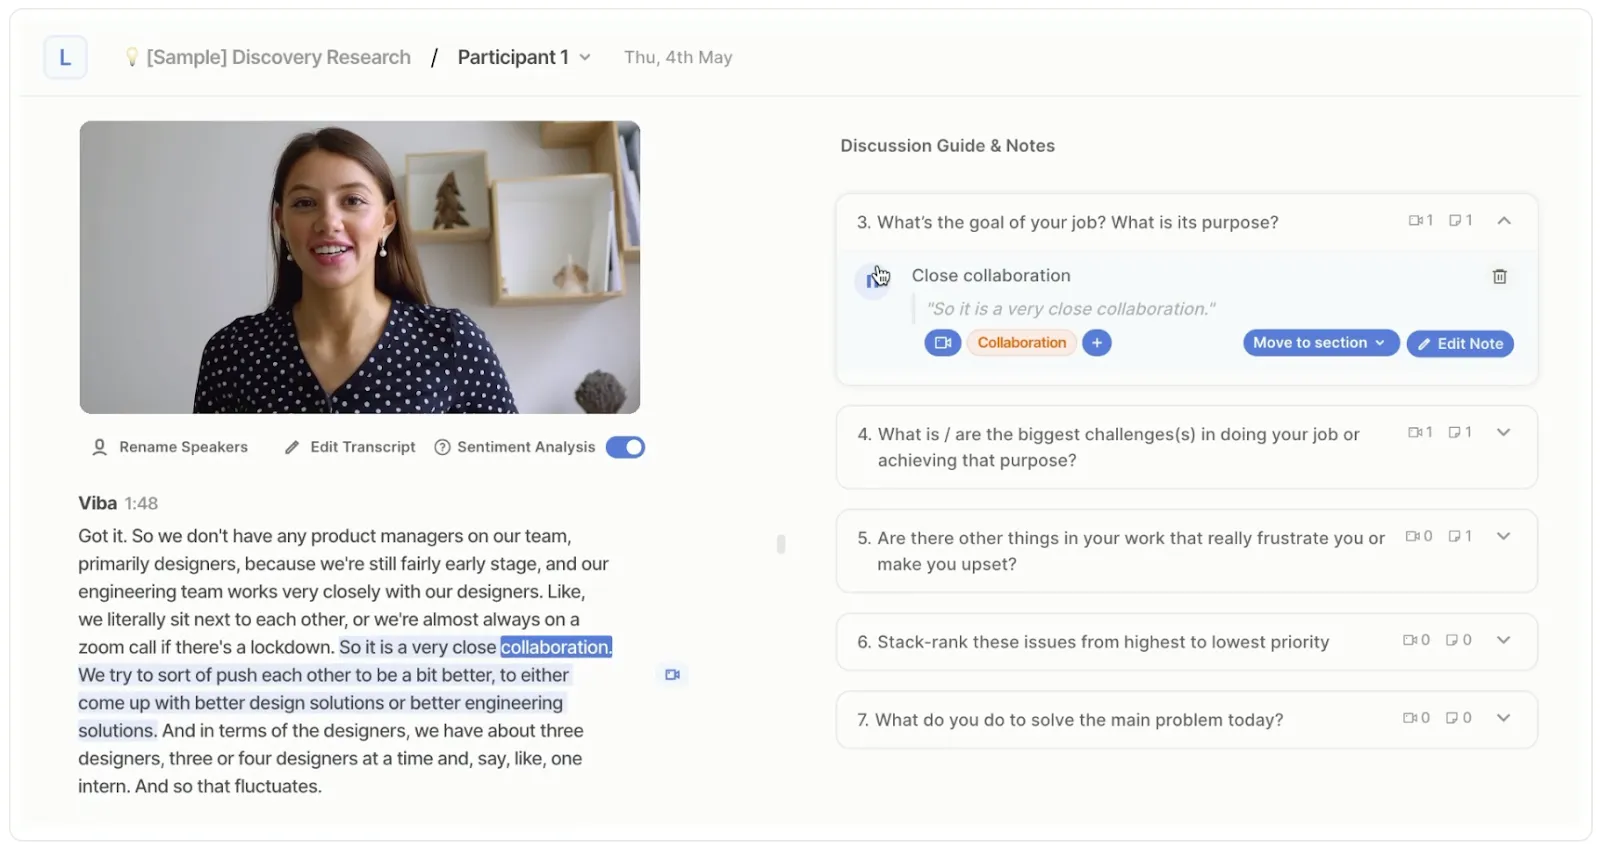Expand question 4 about biggest challenges
Screen dimensions: 1600x847
(1504, 433)
